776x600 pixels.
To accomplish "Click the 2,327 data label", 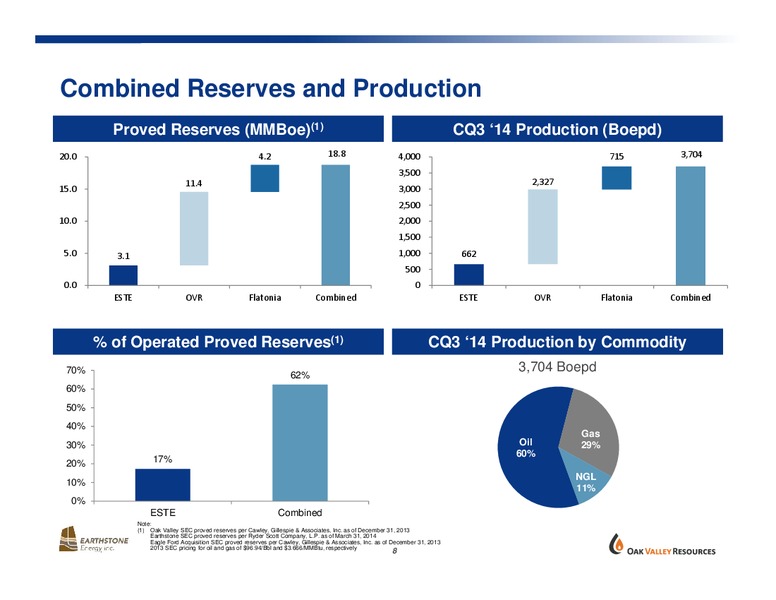I will (543, 182).
